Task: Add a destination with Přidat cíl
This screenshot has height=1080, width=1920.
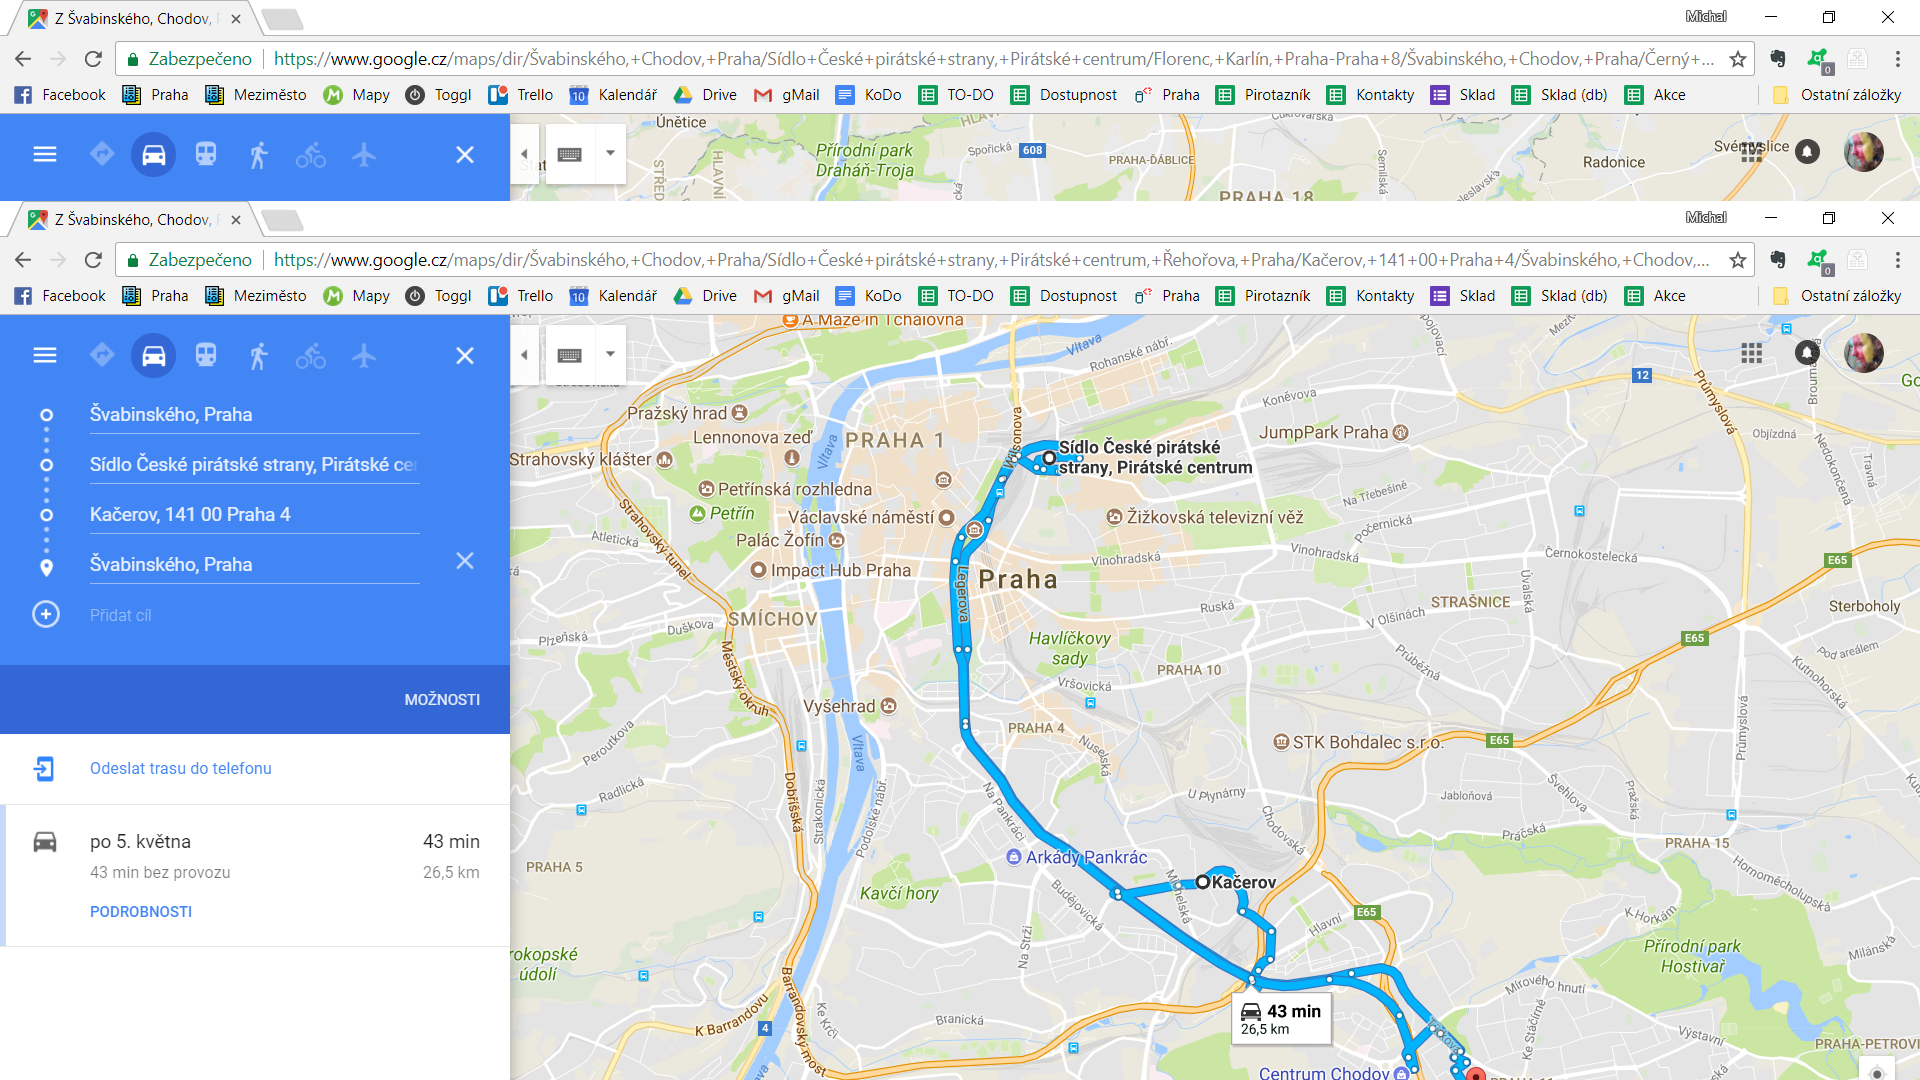Action: coord(120,615)
